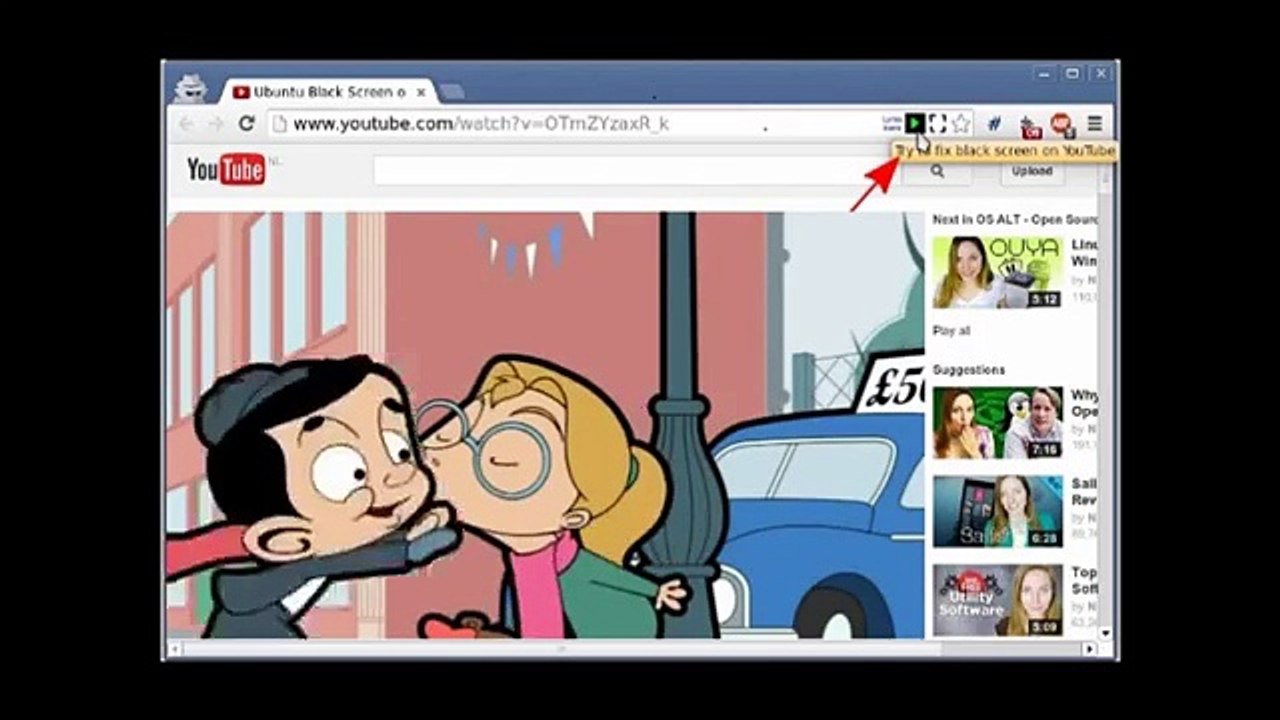Open the Adblock Plus extension icon
The height and width of the screenshot is (720, 1280).
coord(1061,124)
